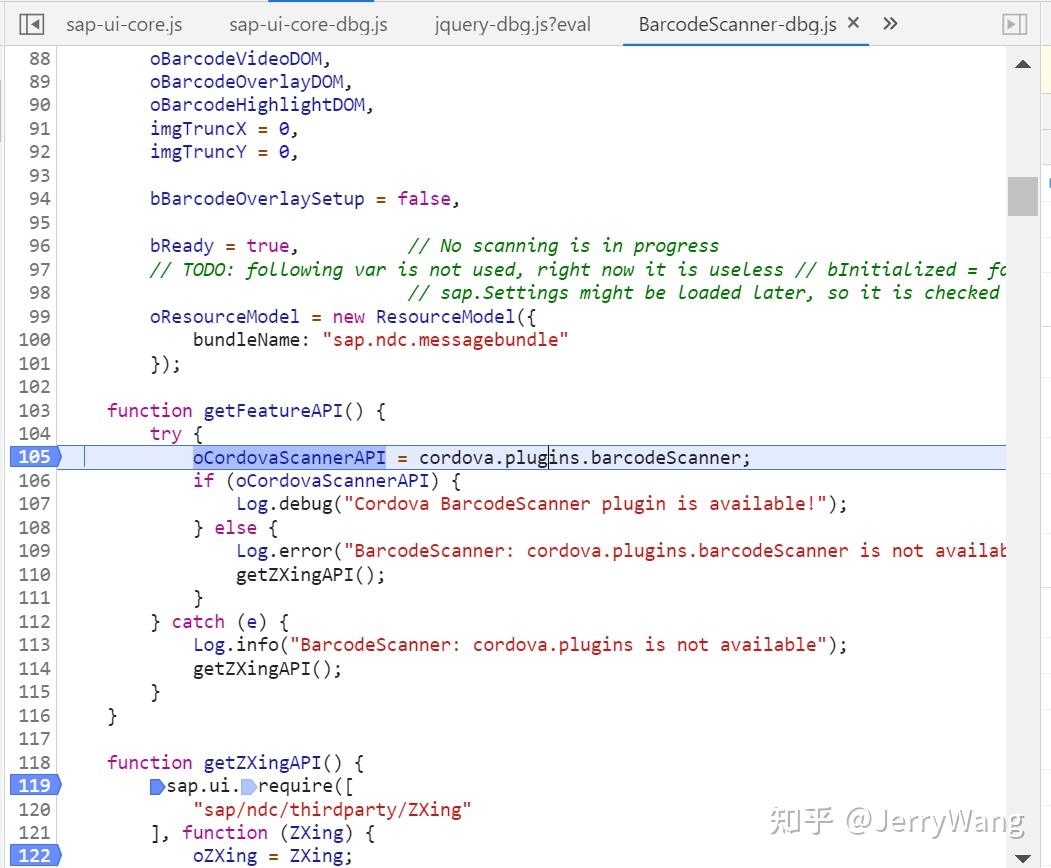
Task: Toggle the breakpoint on line 122
Action: [x=35, y=855]
